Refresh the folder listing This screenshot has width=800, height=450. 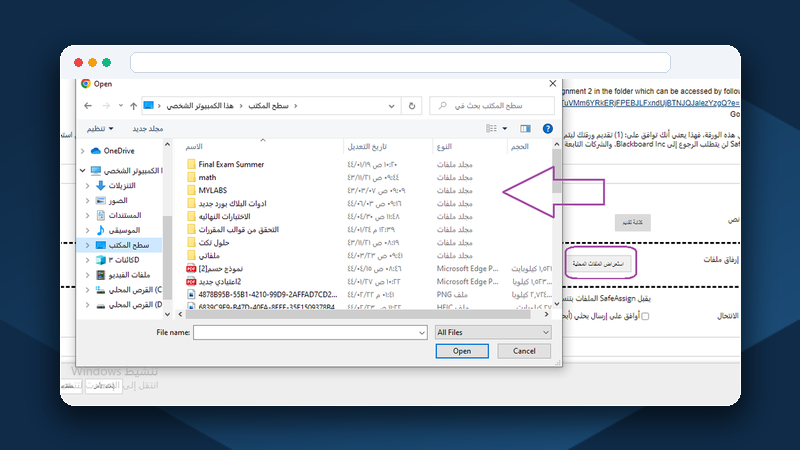click(x=412, y=106)
